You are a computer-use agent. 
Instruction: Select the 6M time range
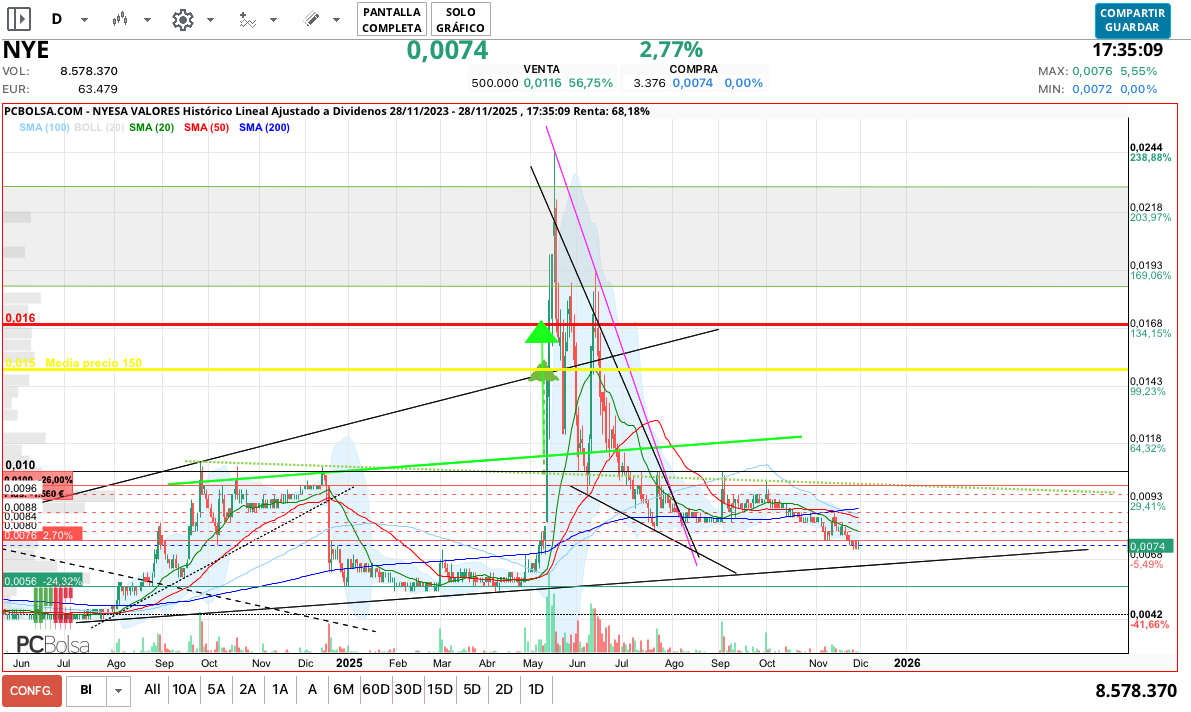coord(343,690)
